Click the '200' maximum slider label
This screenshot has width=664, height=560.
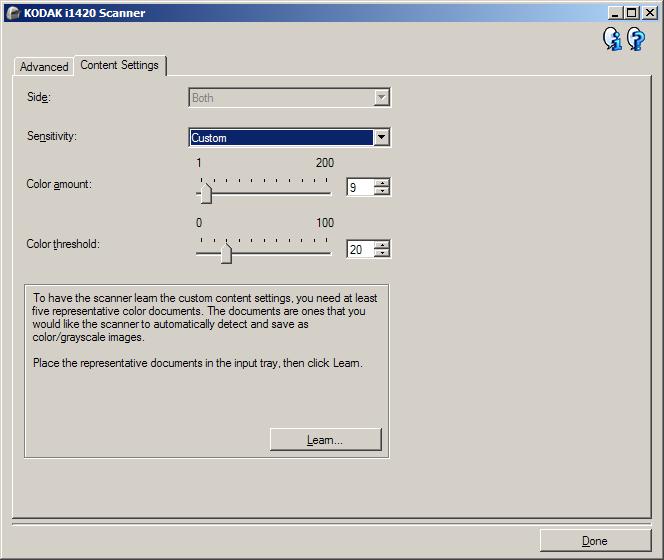tap(325, 163)
